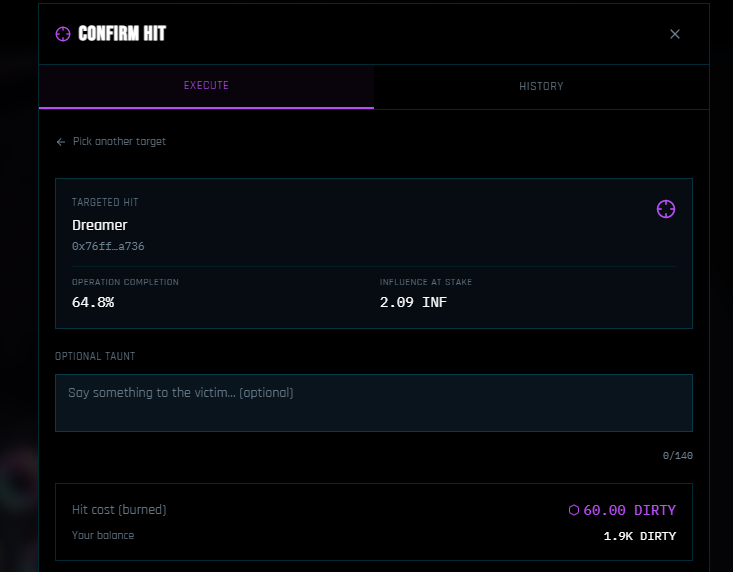Click the 0/140 character counter
The height and width of the screenshot is (572, 733).
[x=677, y=456]
